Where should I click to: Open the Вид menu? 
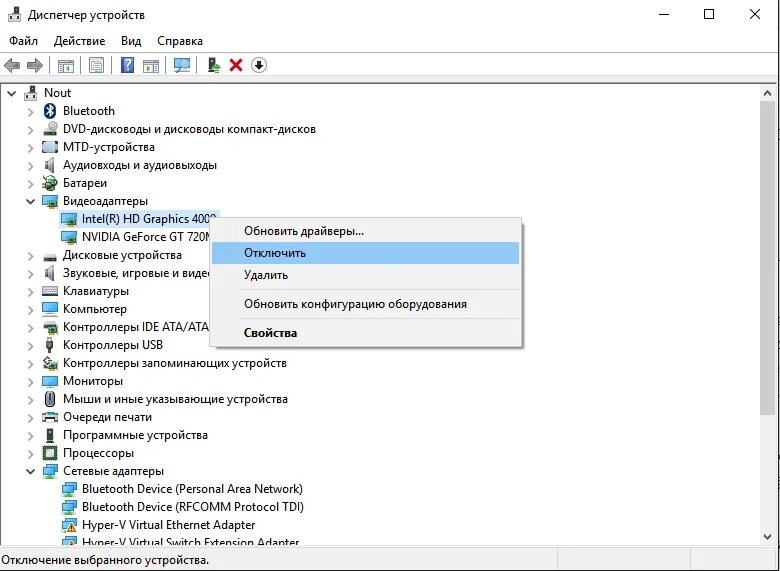[x=131, y=41]
